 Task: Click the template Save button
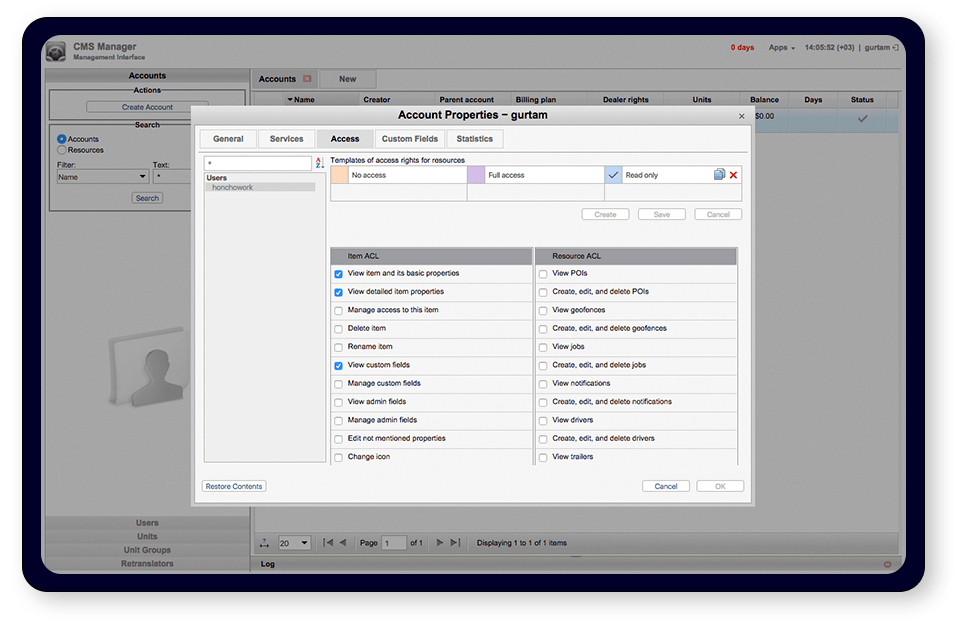pyautogui.click(x=662, y=214)
